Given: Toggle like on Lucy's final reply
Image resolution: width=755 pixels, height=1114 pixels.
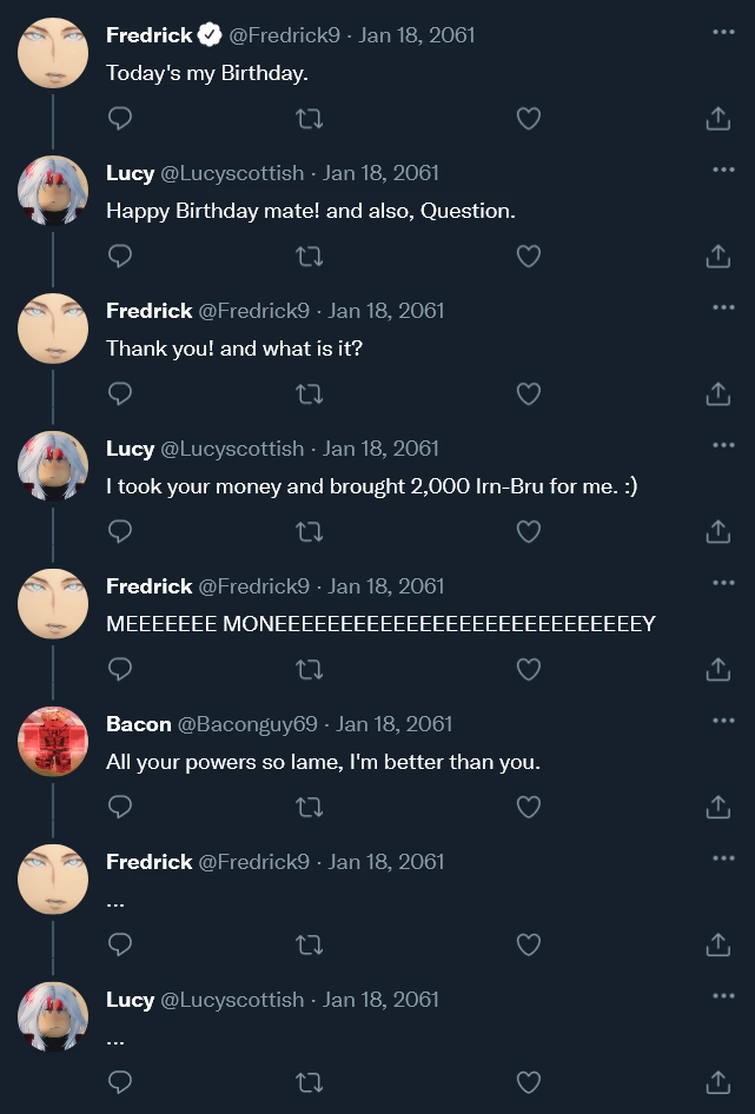Looking at the screenshot, I should 528,1082.
